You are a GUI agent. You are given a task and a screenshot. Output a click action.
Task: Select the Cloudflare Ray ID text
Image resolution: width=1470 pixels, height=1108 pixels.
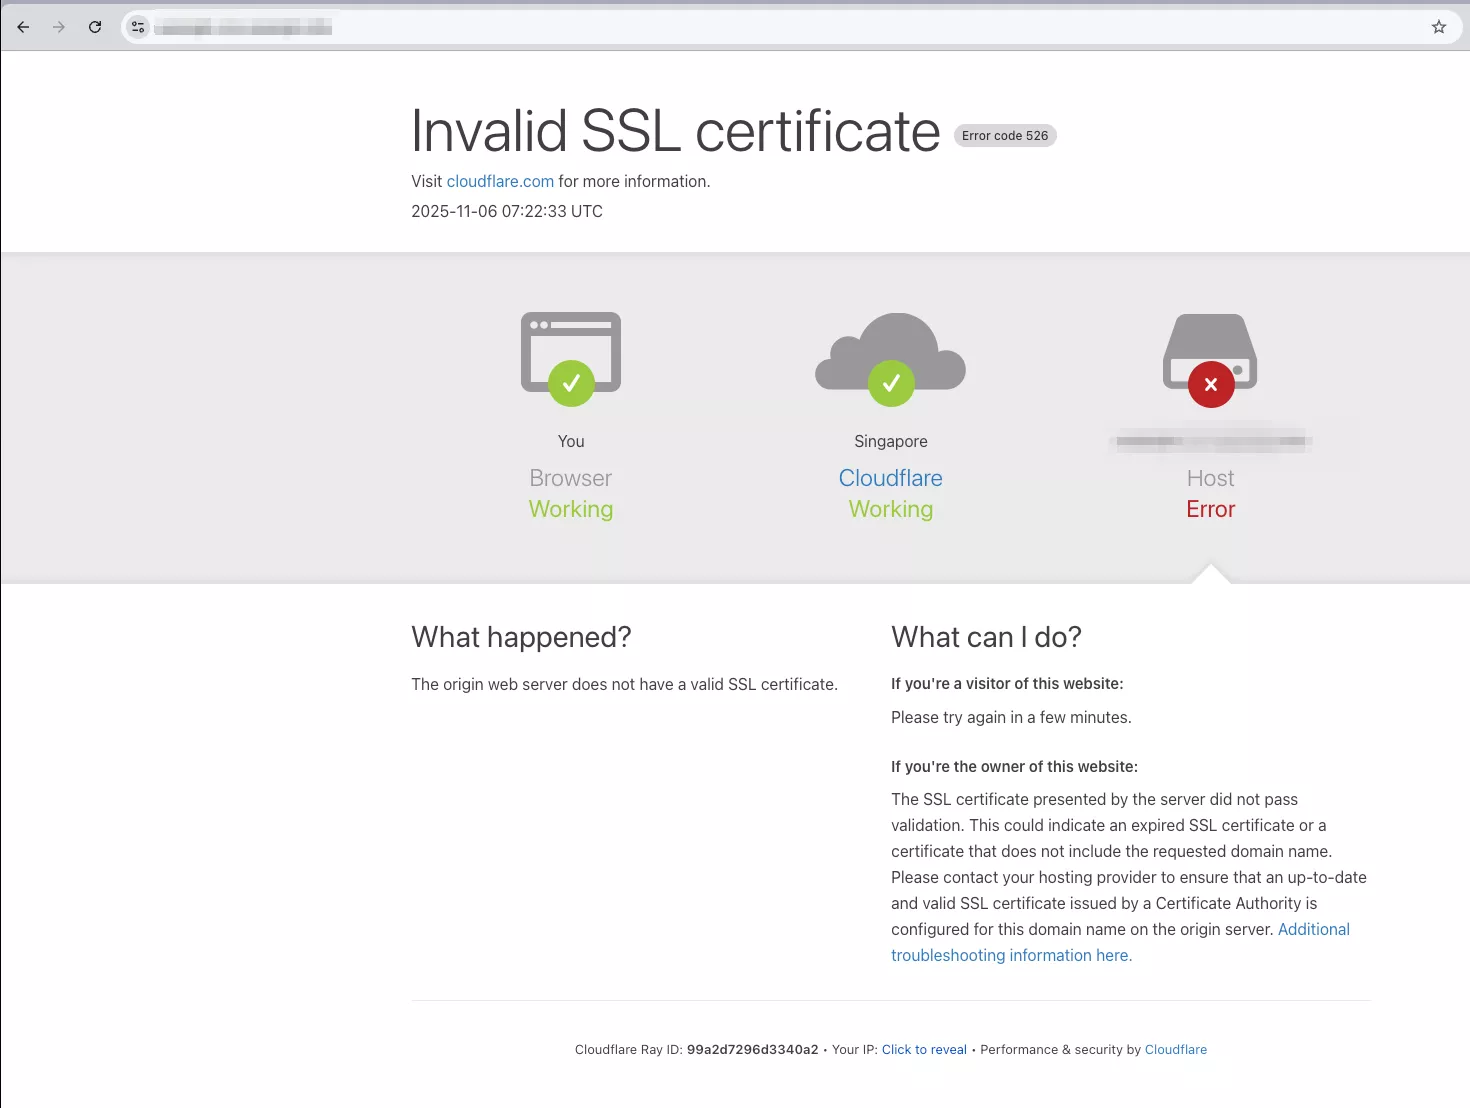tap(752, 1049)
